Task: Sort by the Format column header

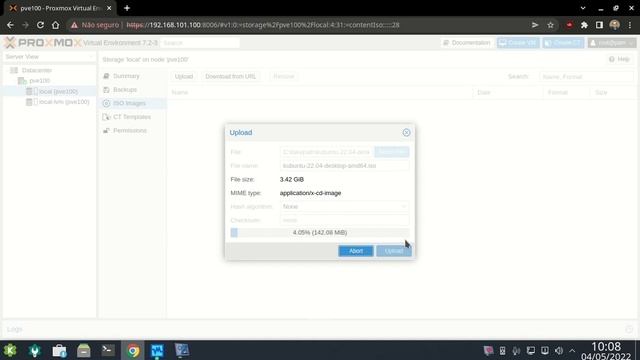Action: pyautogui.click(x=567, y=93)
